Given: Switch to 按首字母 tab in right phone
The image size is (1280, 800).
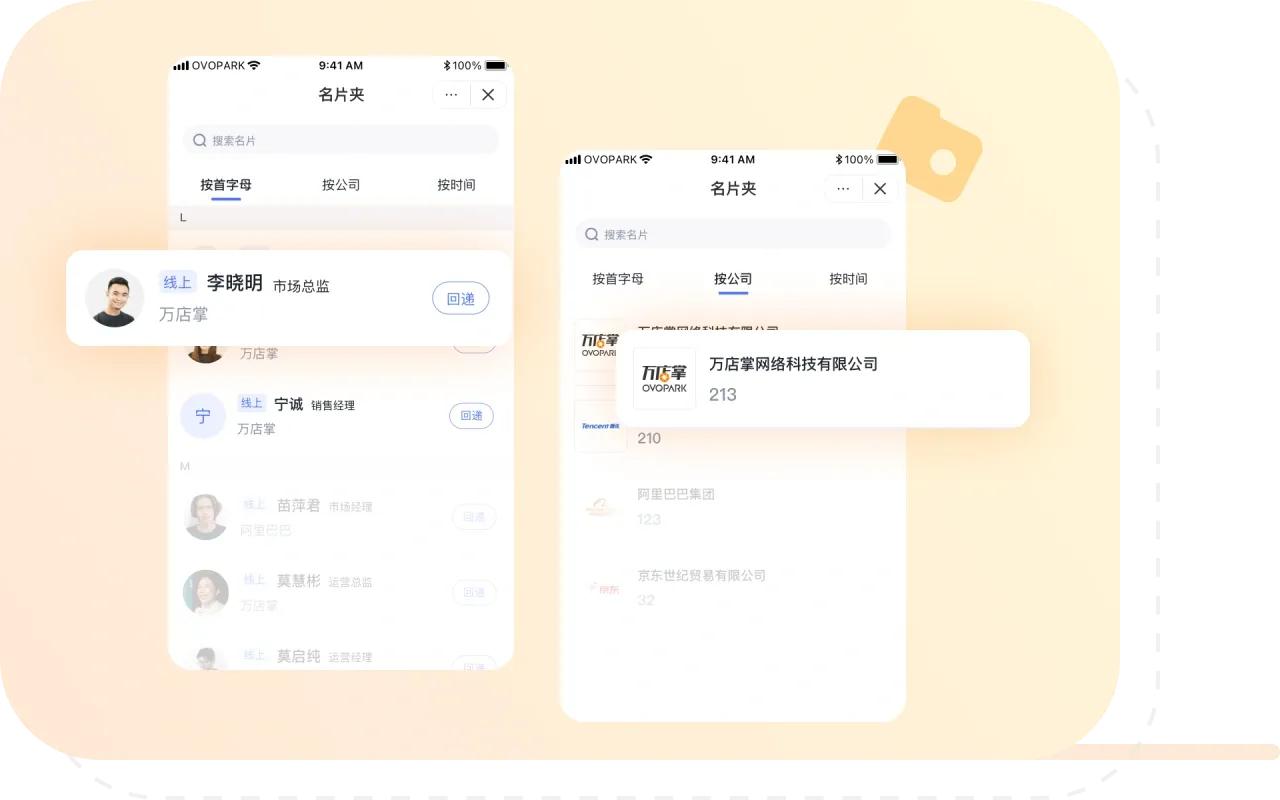Looking at the screenshot, I should point(618,279).
